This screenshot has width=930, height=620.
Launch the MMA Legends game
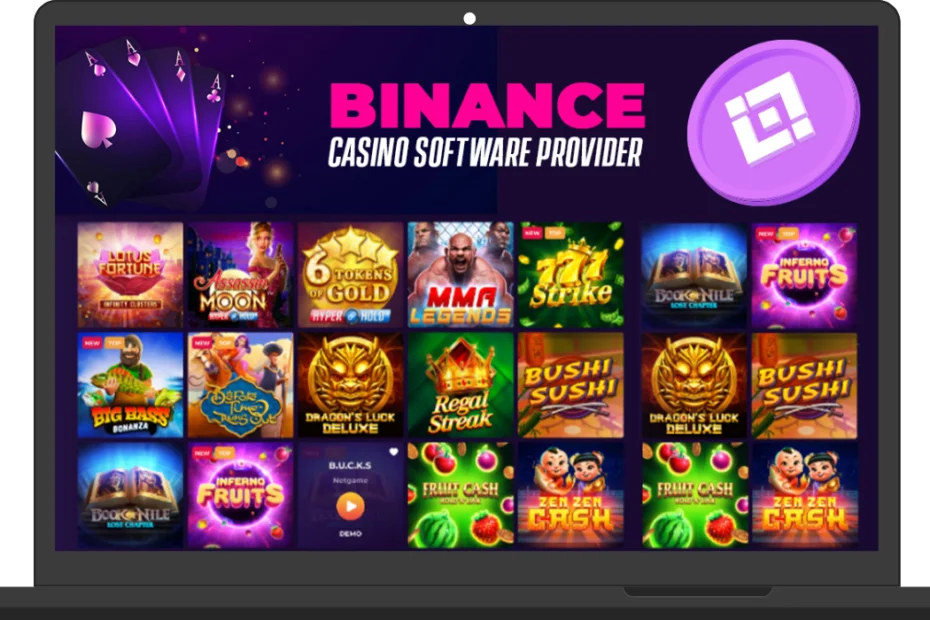coord(460,275)
